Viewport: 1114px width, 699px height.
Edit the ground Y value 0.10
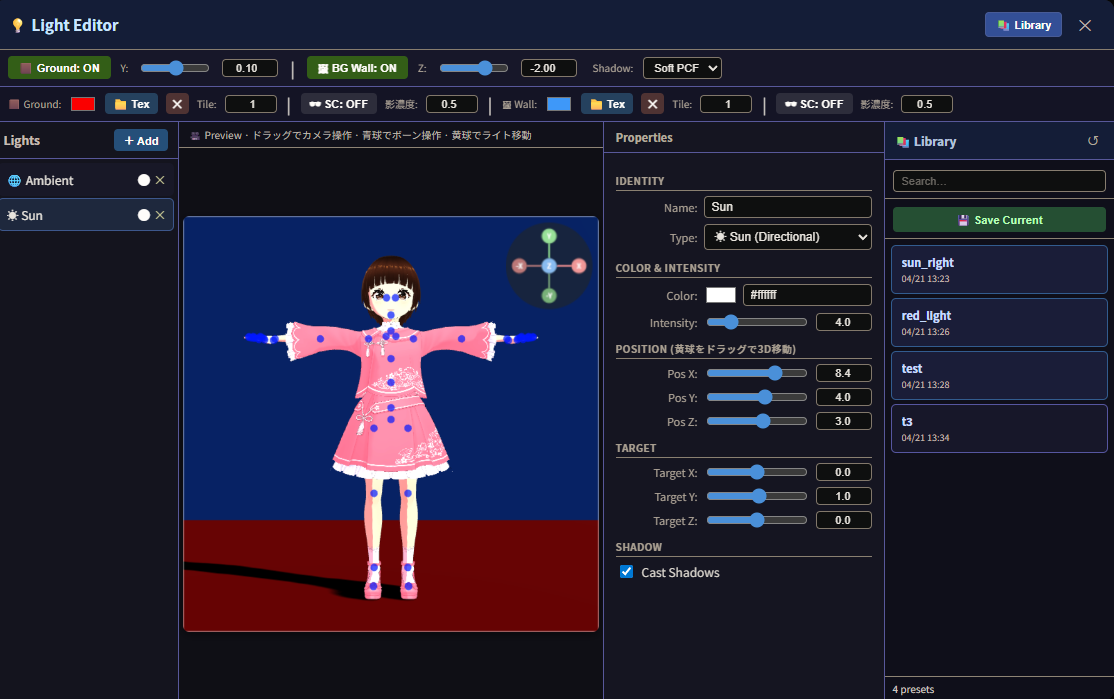click(249, 68)
